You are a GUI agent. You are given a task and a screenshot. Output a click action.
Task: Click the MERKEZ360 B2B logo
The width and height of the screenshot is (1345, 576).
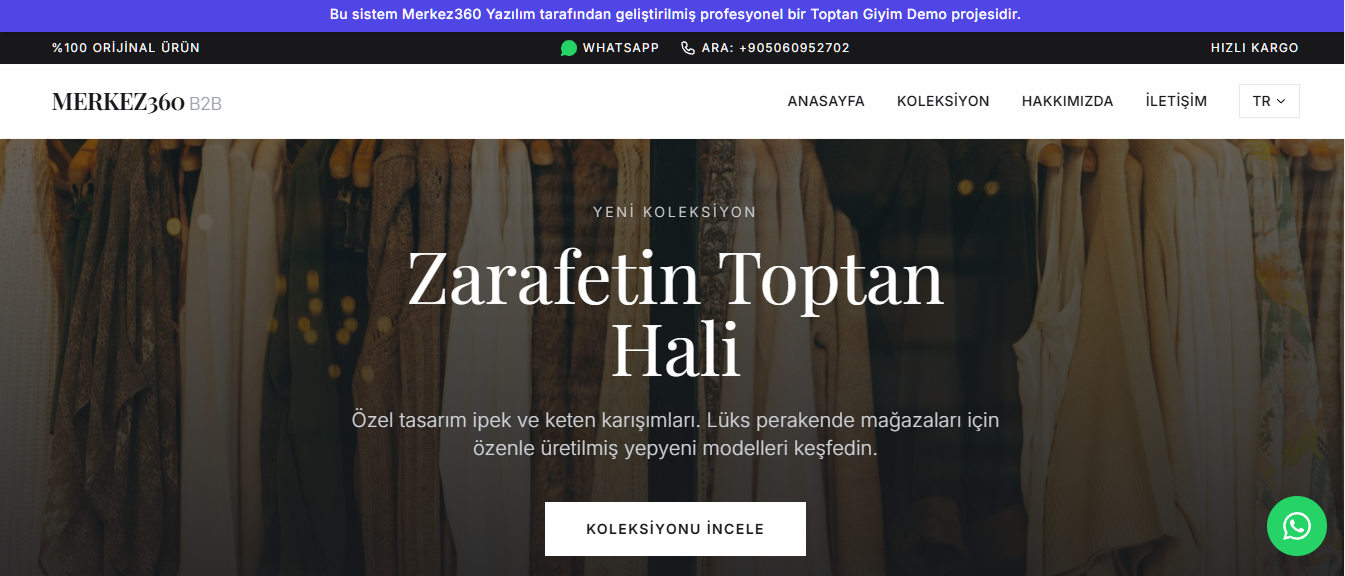[x=137, y=102]
